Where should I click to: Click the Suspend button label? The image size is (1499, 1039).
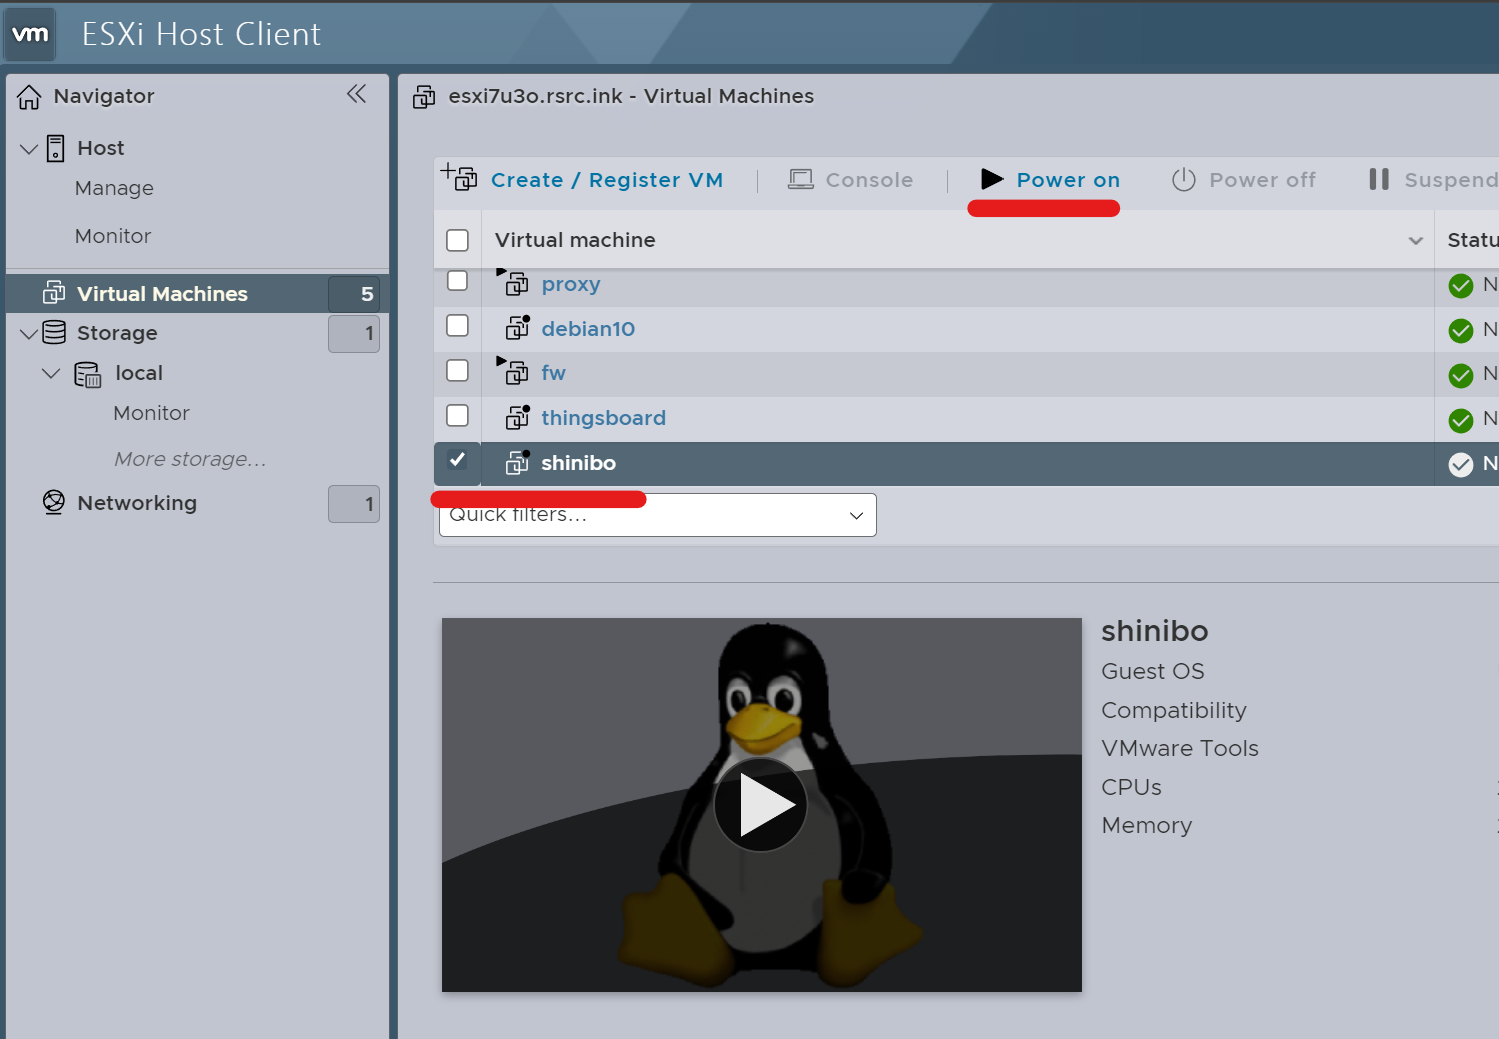tap(1451, 180)
